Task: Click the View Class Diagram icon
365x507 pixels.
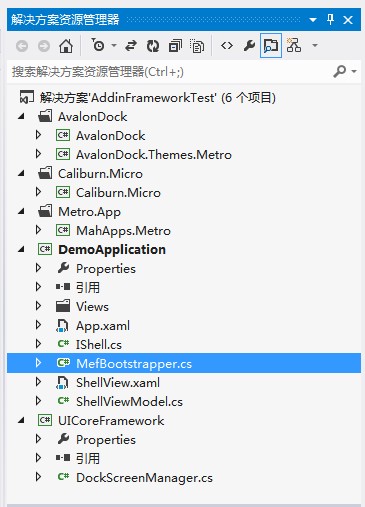Action: [294, 45]
